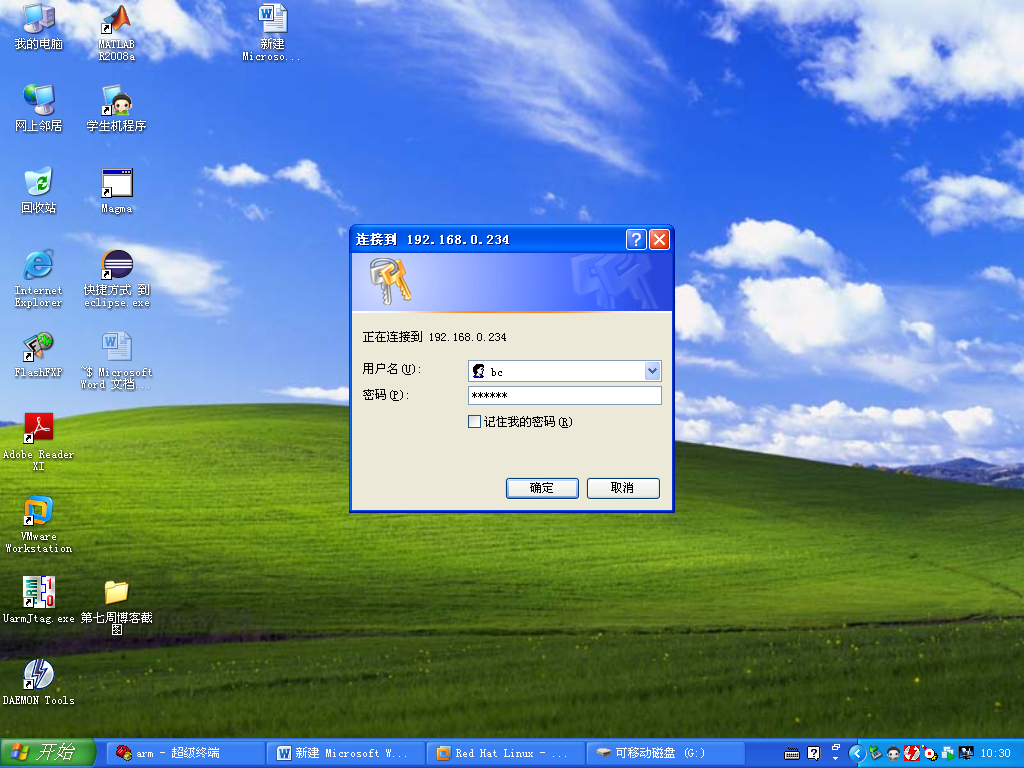Confirm login with the 确定 button
The width and height of the screenshot is (1024, 768).
pos(542,488)
